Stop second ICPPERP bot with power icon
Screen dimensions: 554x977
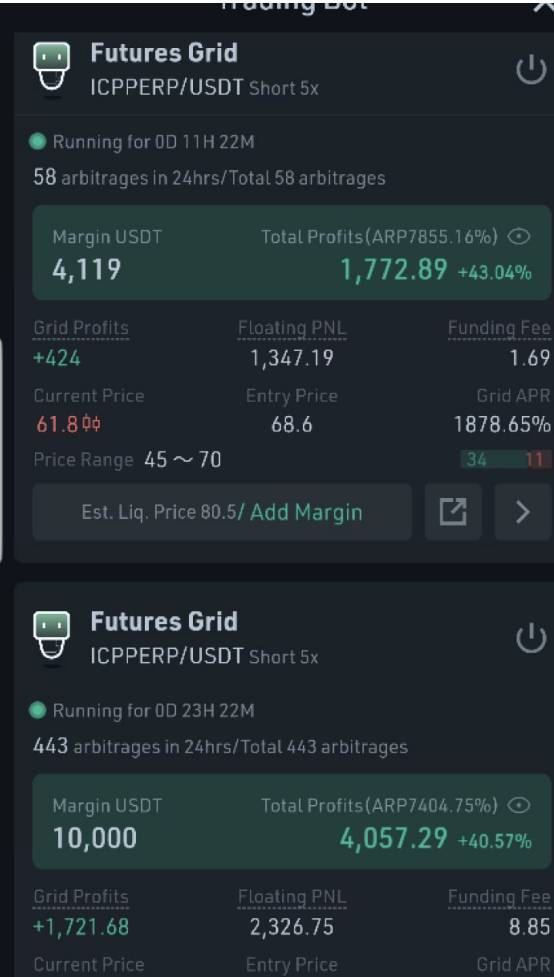[532, 639]
